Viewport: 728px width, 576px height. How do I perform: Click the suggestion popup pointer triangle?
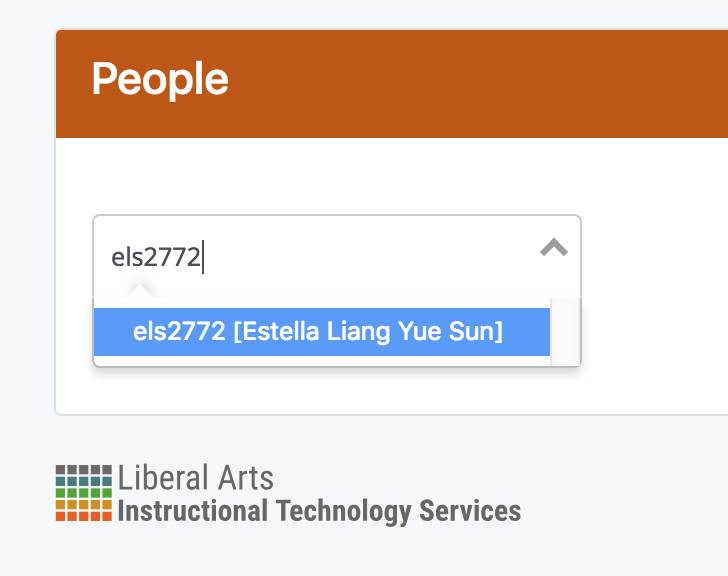[140, 291]
